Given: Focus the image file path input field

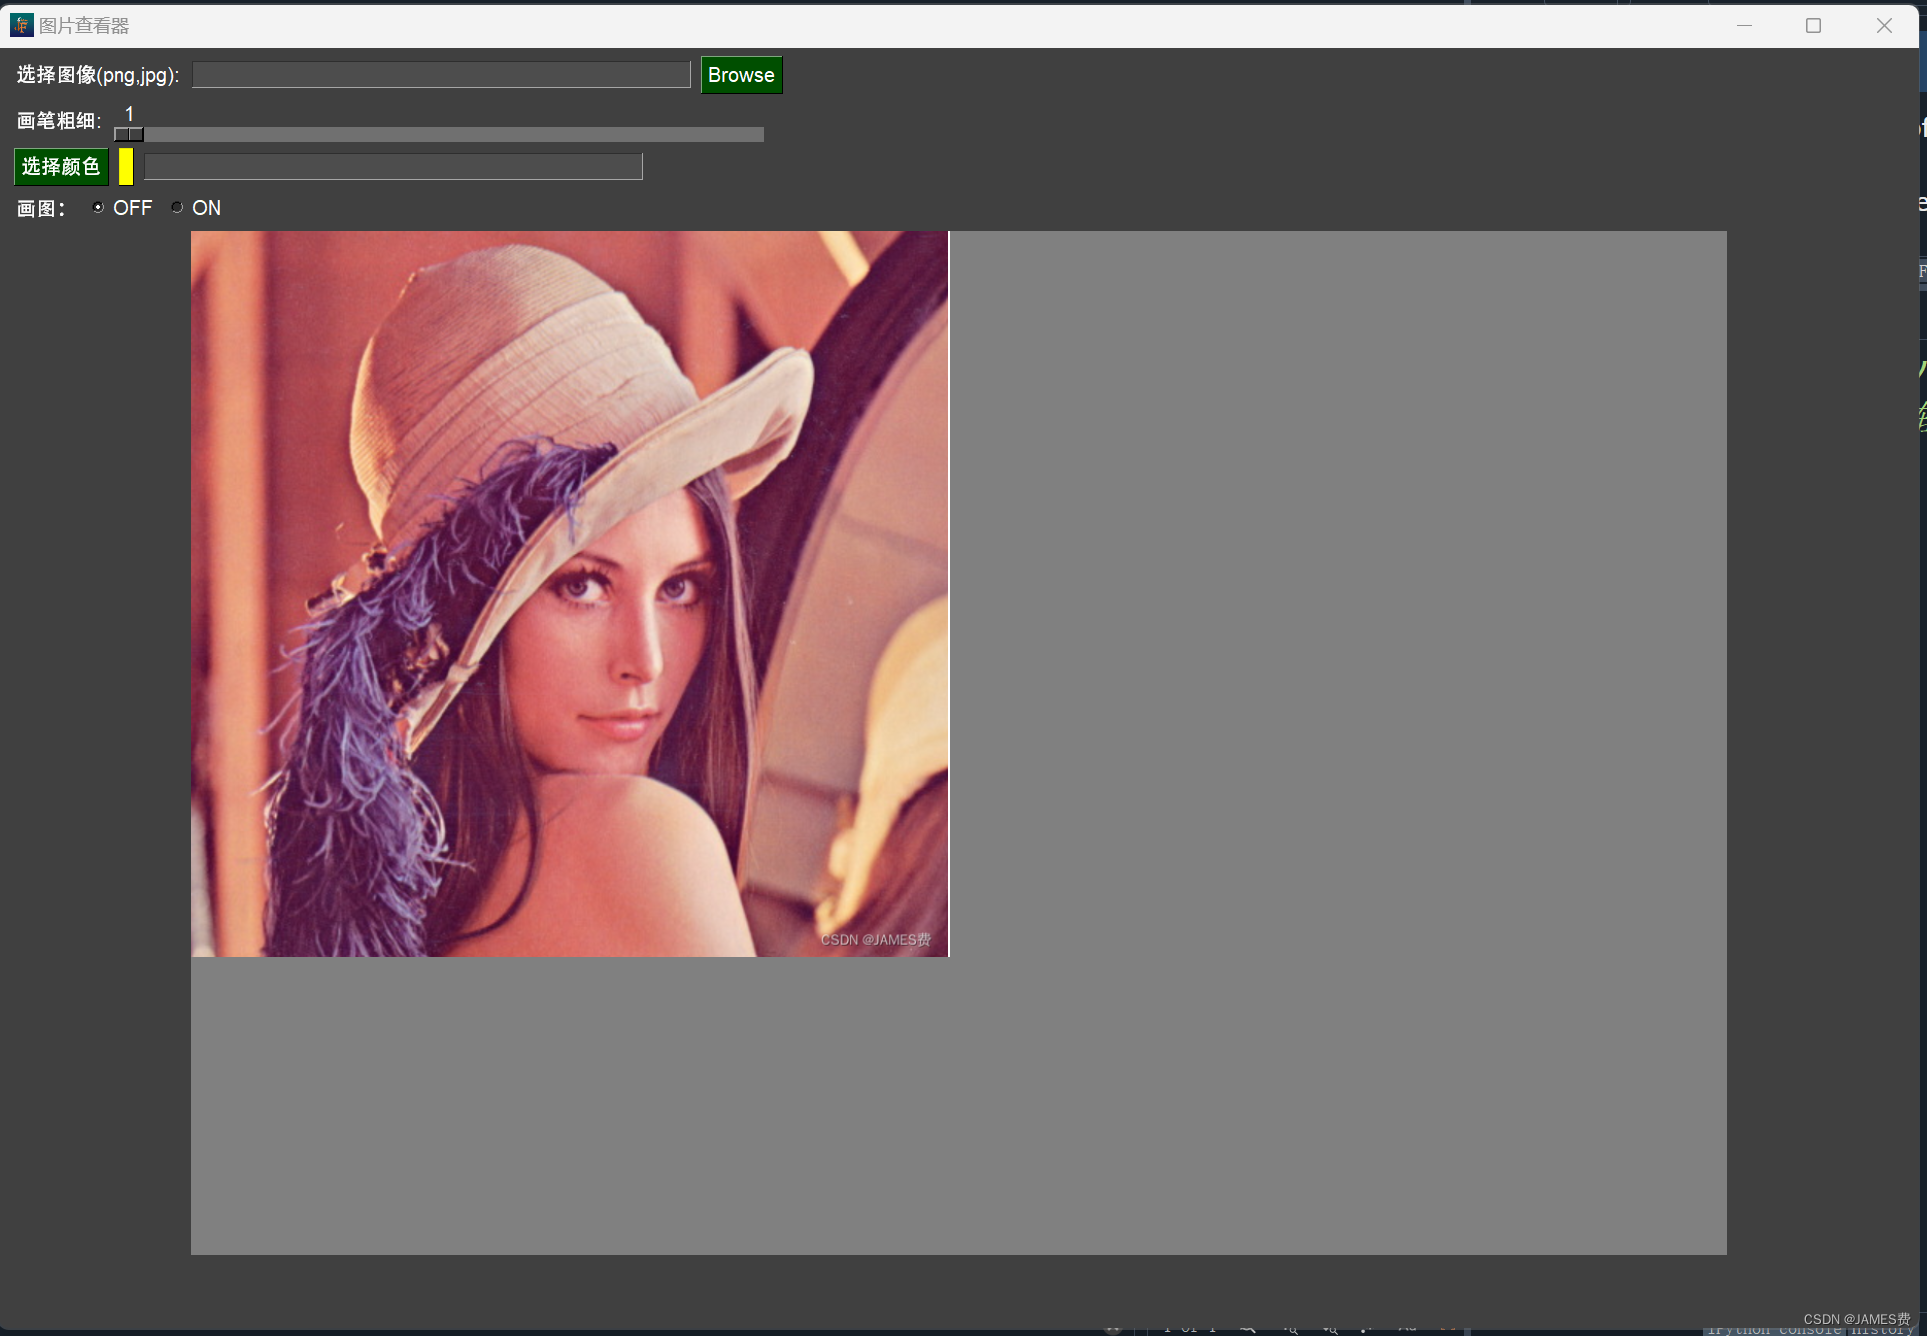Looking at the screenshot, I should (x=441, y=75).
